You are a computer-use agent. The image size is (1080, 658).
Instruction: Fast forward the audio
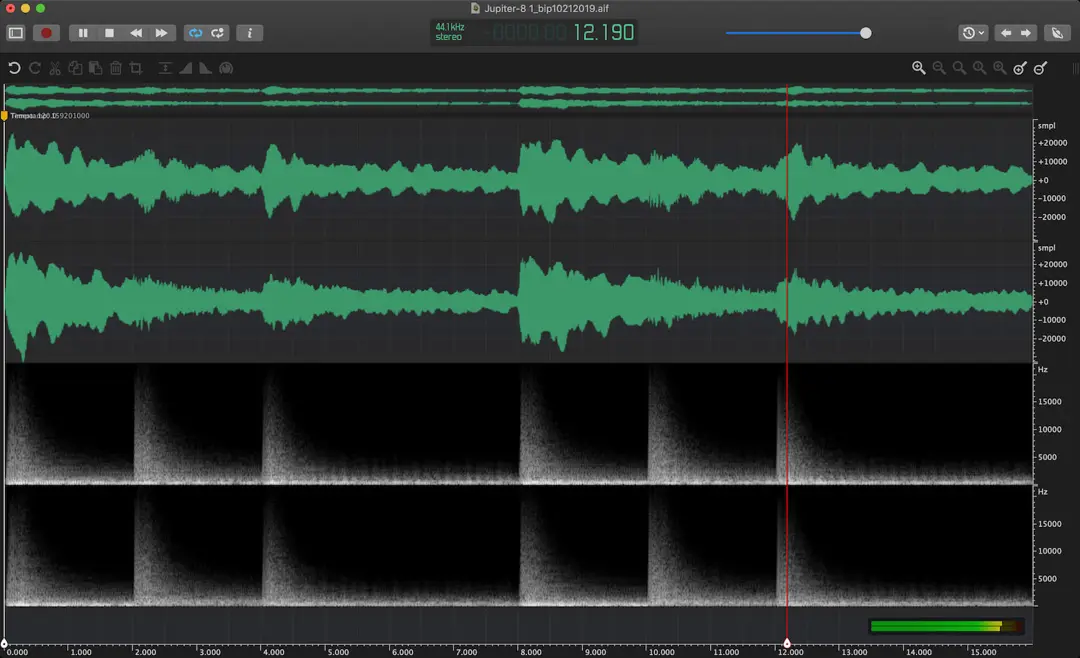(x=162, y=33)
